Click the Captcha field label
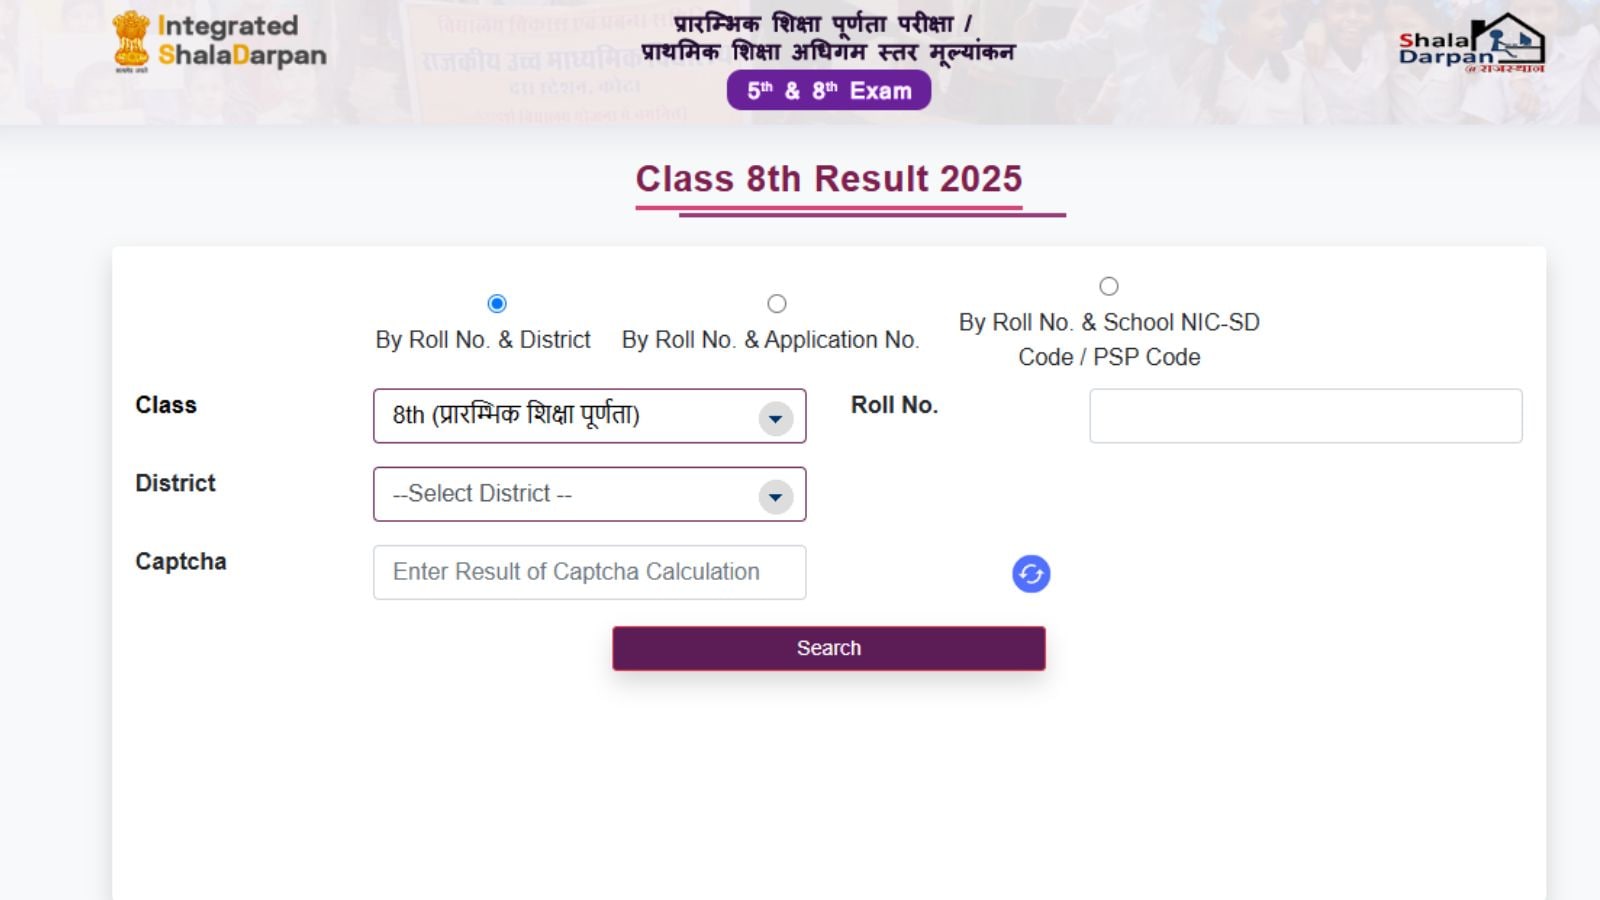 [181, 562]
